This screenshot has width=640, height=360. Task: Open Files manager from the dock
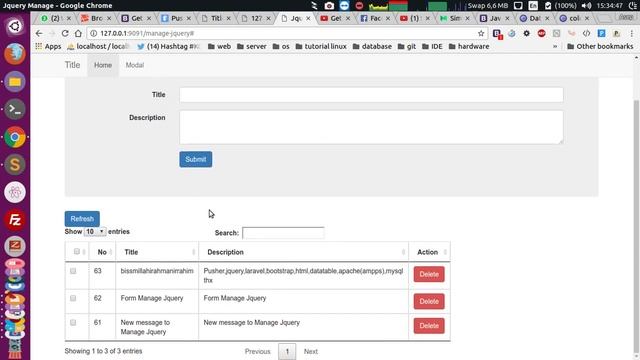point(15,82)
